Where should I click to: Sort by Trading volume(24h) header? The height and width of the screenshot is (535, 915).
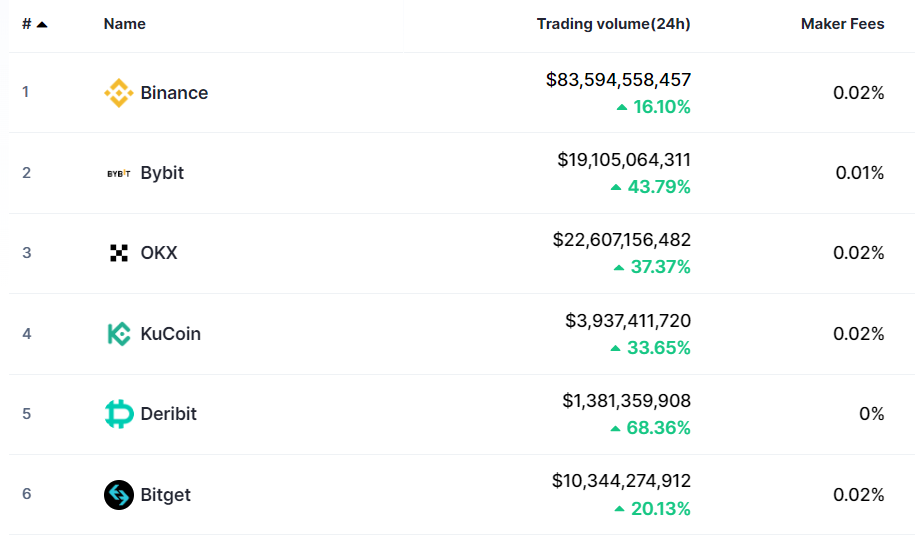(613, 24)
